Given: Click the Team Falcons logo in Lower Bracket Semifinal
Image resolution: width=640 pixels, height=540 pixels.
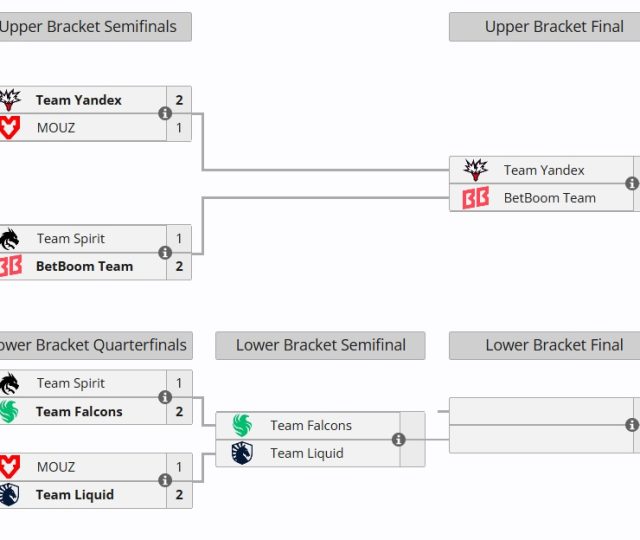Looking at the screenshot, I should pyautogui.click(x=242, y=426).
